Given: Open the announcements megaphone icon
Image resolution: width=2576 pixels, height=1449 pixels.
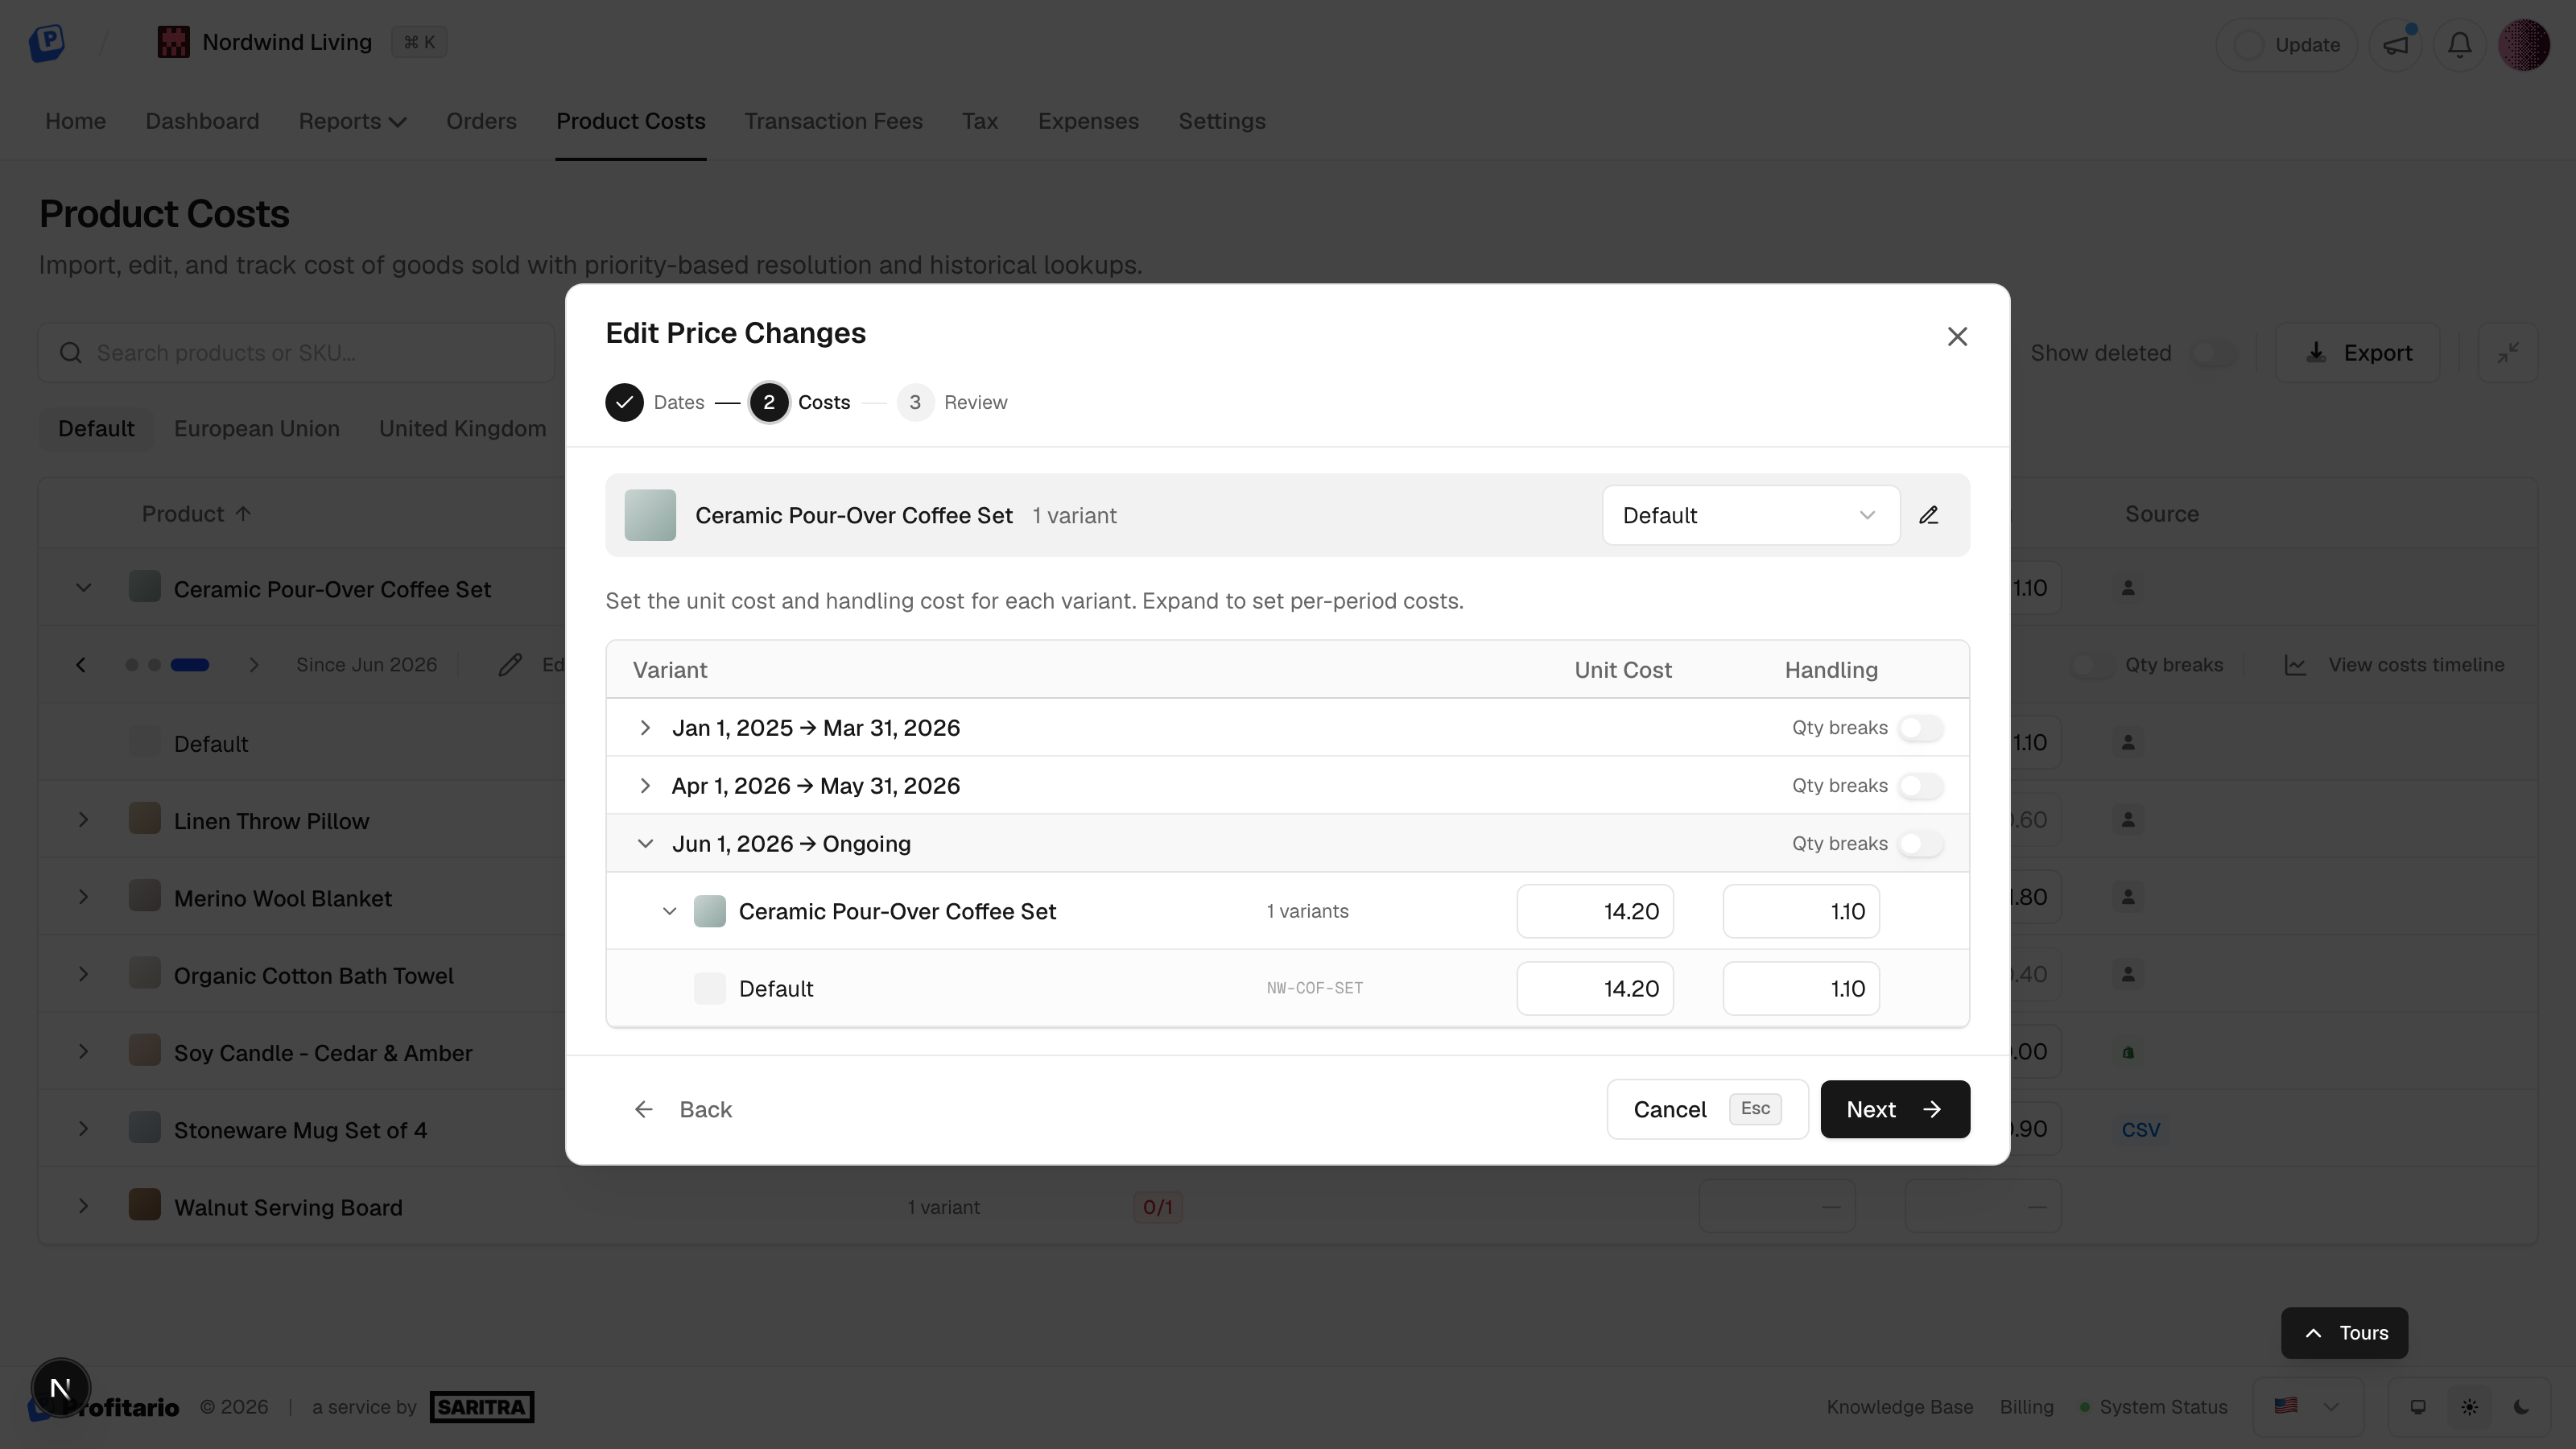Looking at the screenshot, I should tap(2396, 45).
